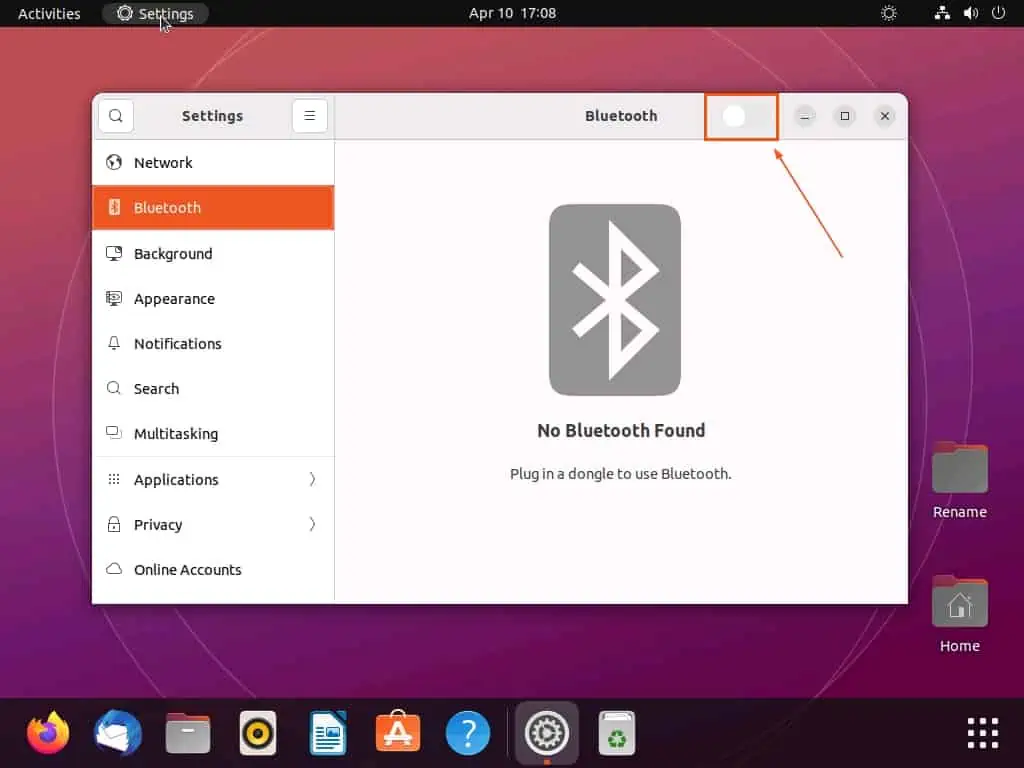Expand Privacy chevron arrow
The width and height of the screenshot is (1024, 768).
pyautogui.click(x=312, y=525)
